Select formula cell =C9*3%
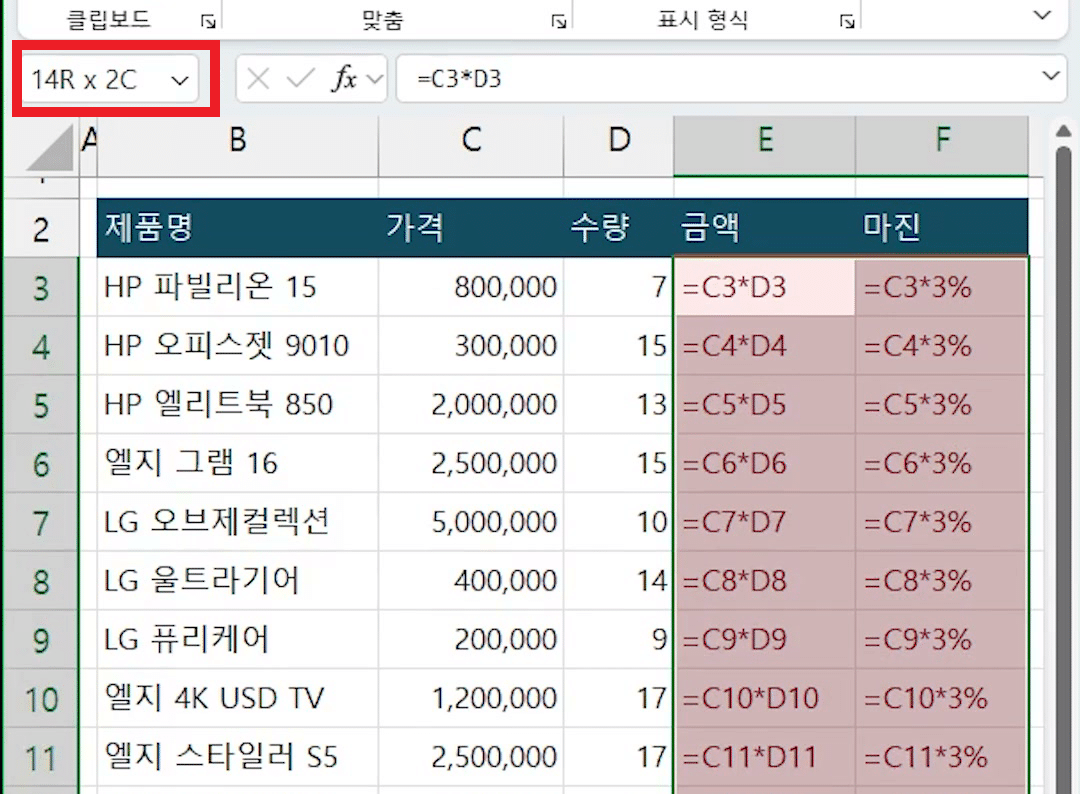Screen dimensions: 1080x794 (942, 640)
